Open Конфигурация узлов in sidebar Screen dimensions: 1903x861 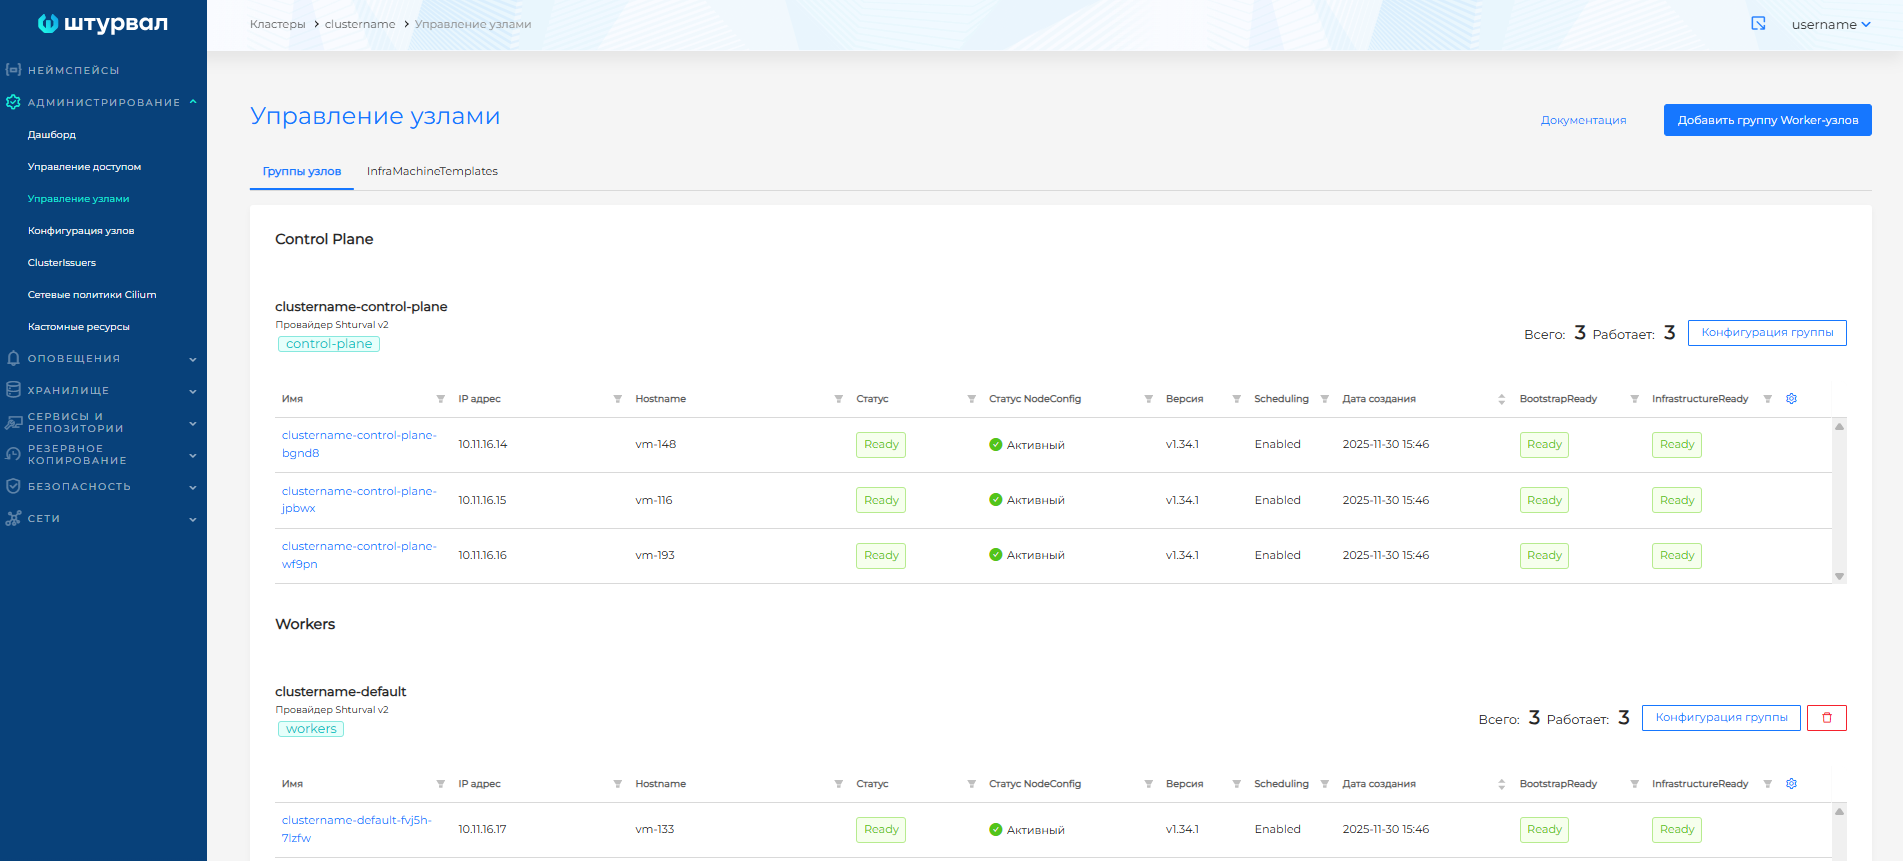click(x=81, y=231)
